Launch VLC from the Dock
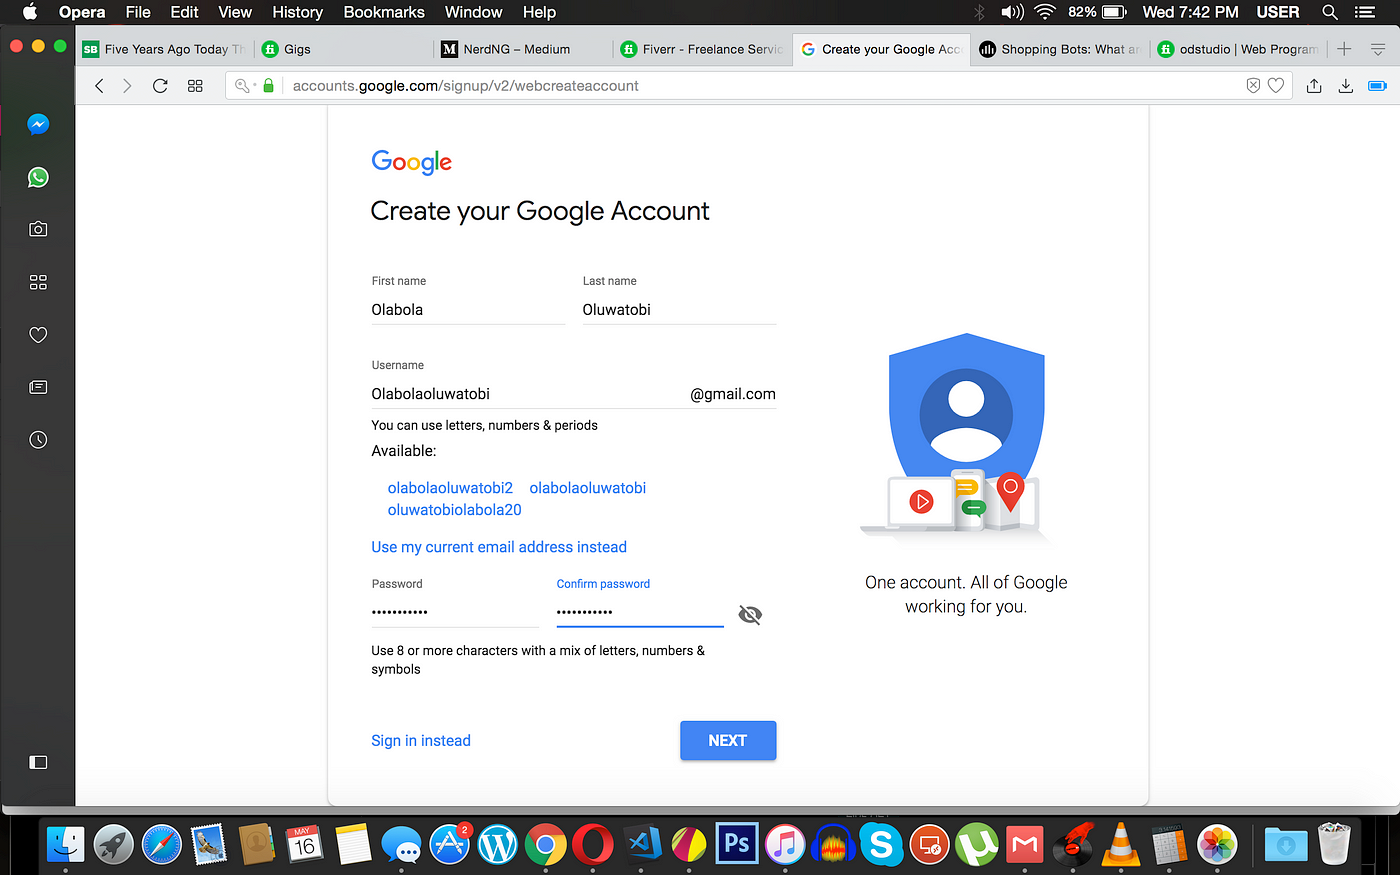This screenshot has height=875, width=1400. coord(1121,844)
